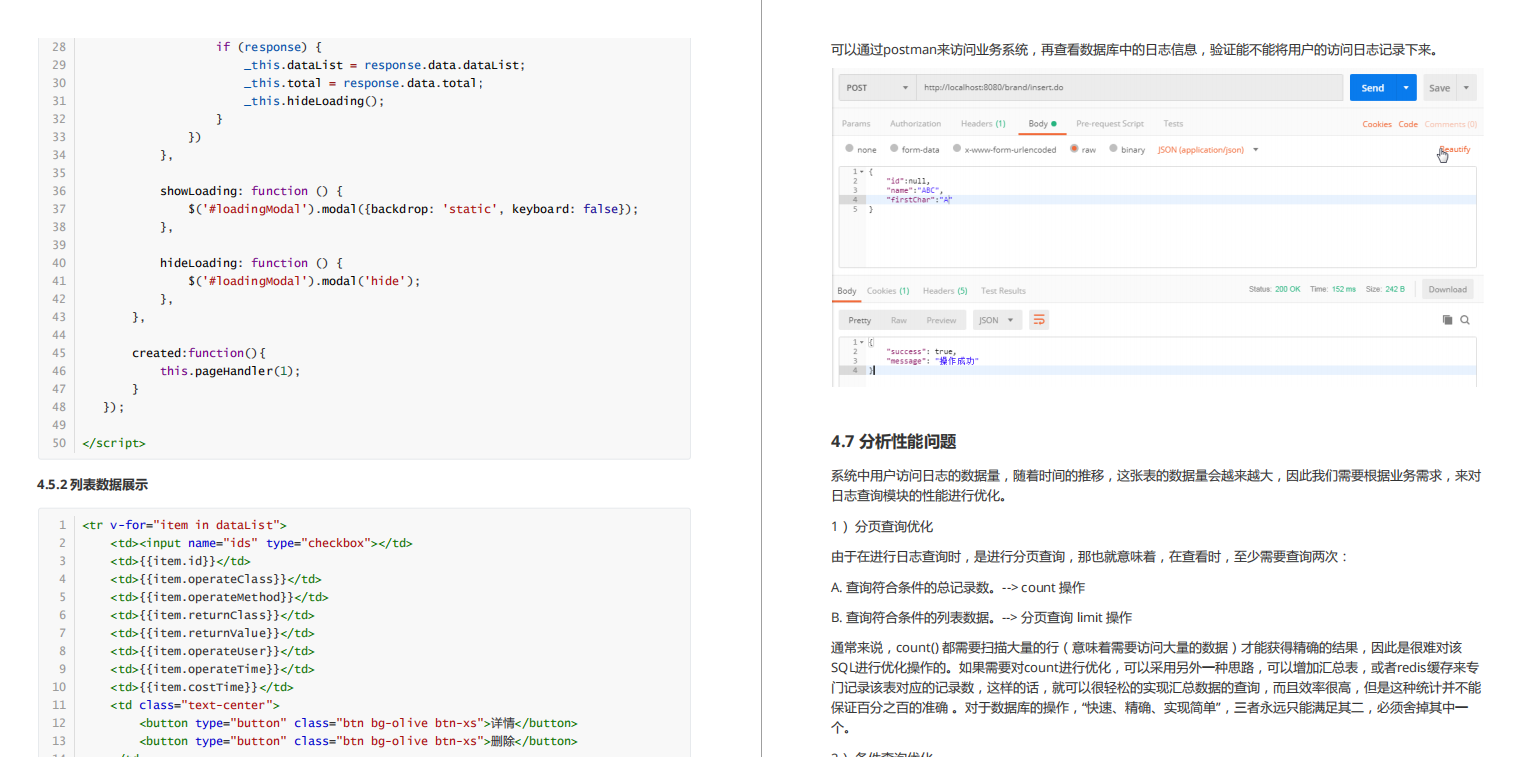Click the blue Send button
Screen dimensions: 1517x757
pos(1373,88)
